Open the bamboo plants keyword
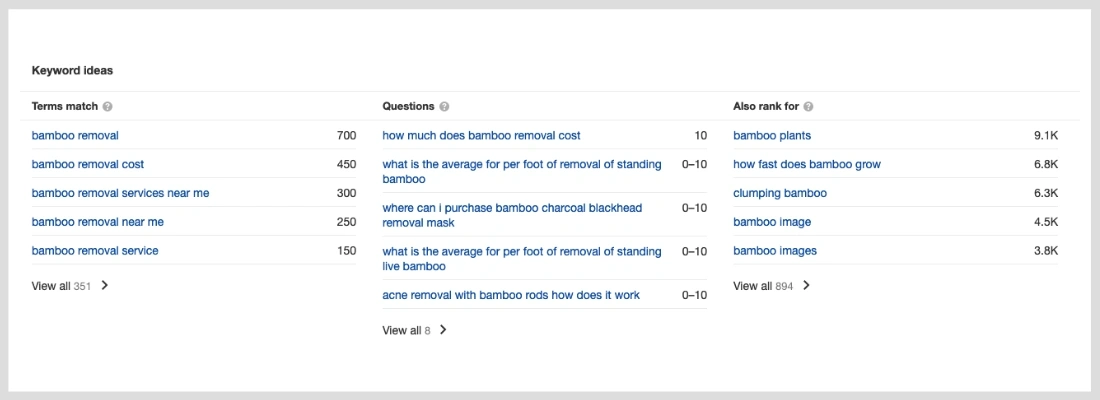The width and height of the screenshot is (1100, 400). 772,135
